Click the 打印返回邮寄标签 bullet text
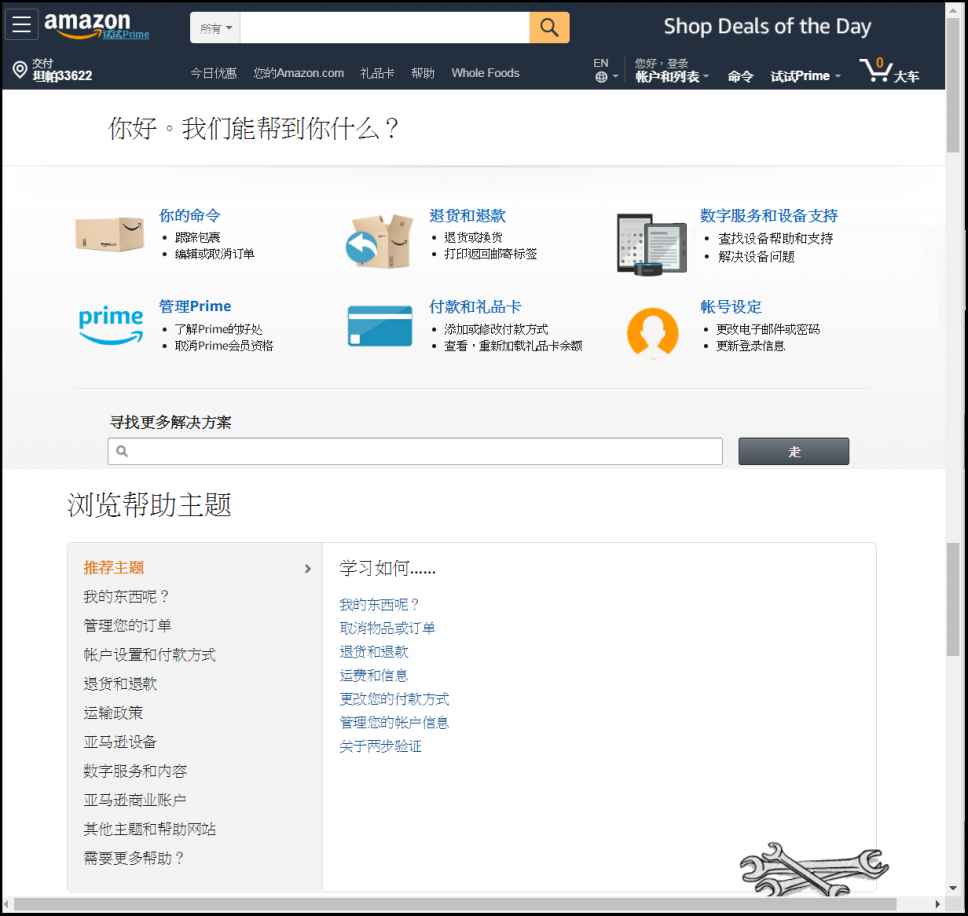Viewport: 968px width, 916px height. pyautogui.click(x=490, y=254)
